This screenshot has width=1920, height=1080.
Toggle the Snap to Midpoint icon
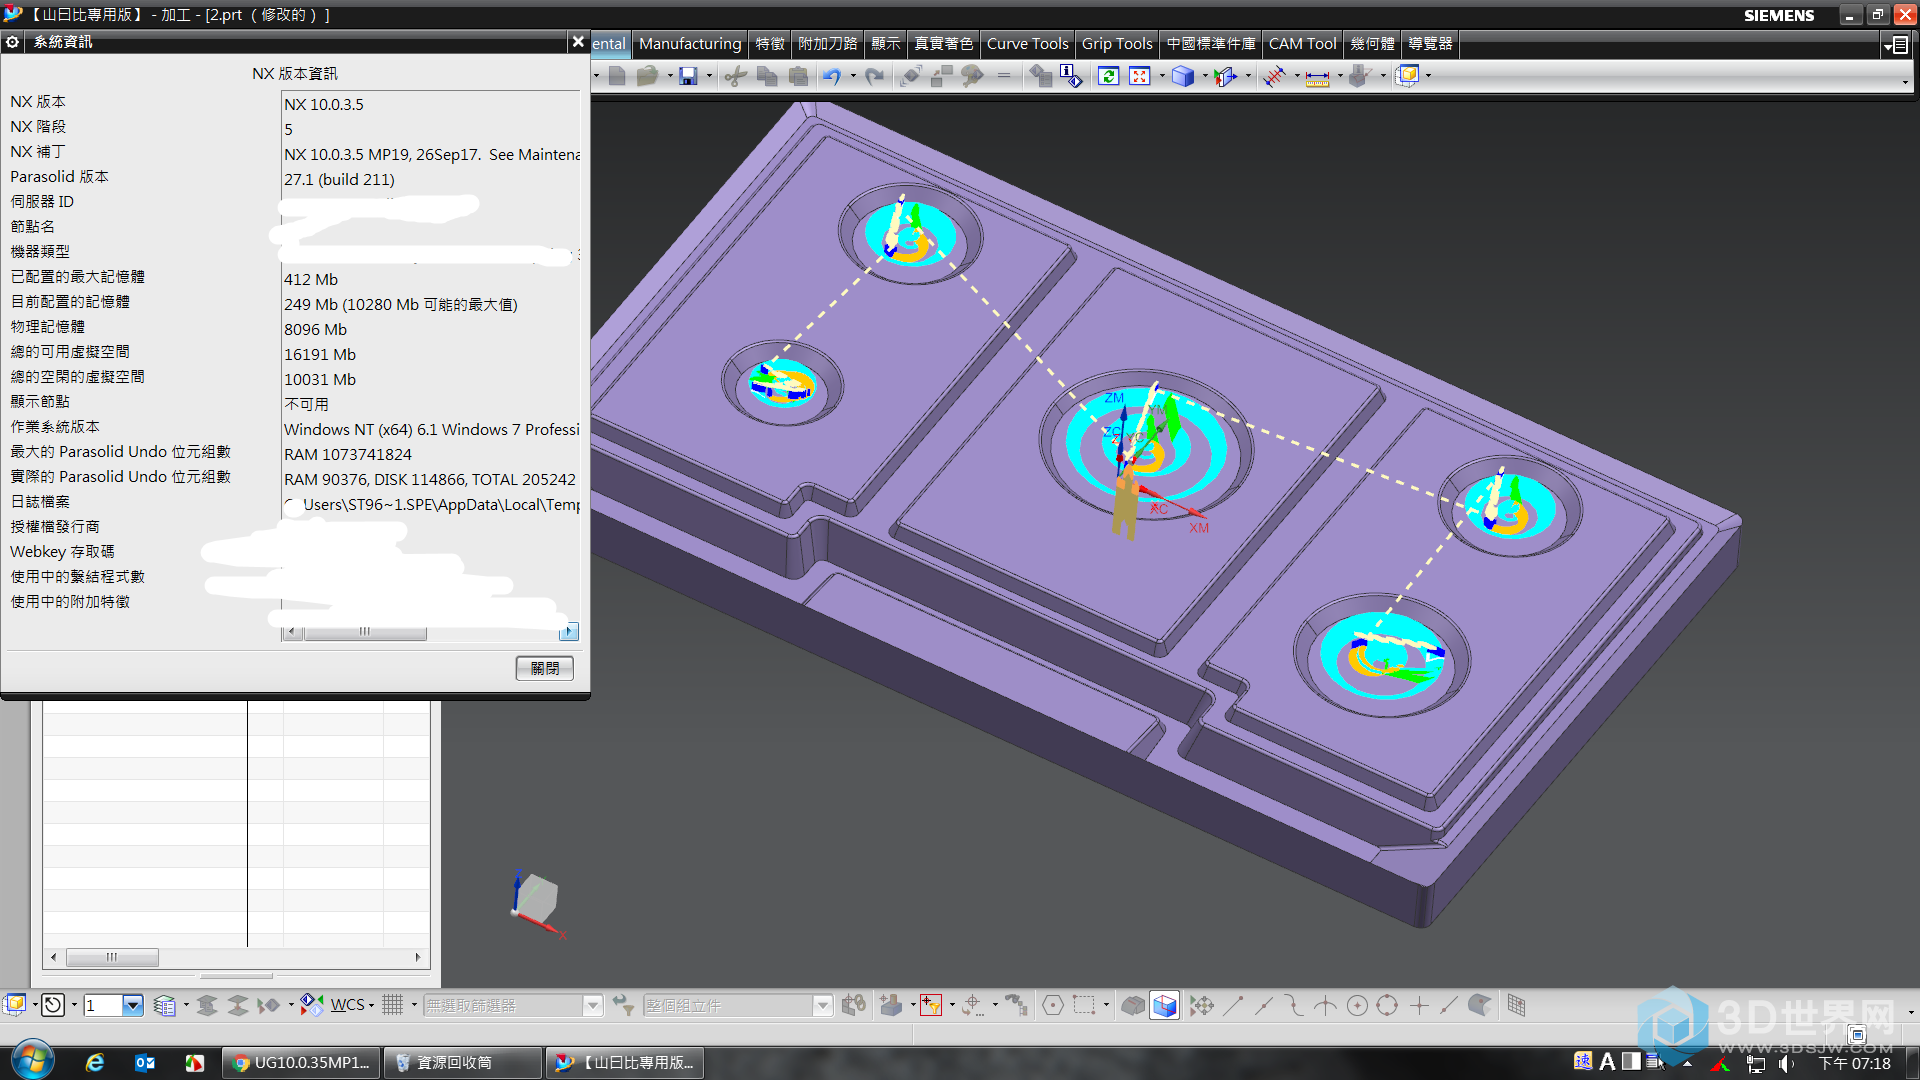click(1264, 1005)
